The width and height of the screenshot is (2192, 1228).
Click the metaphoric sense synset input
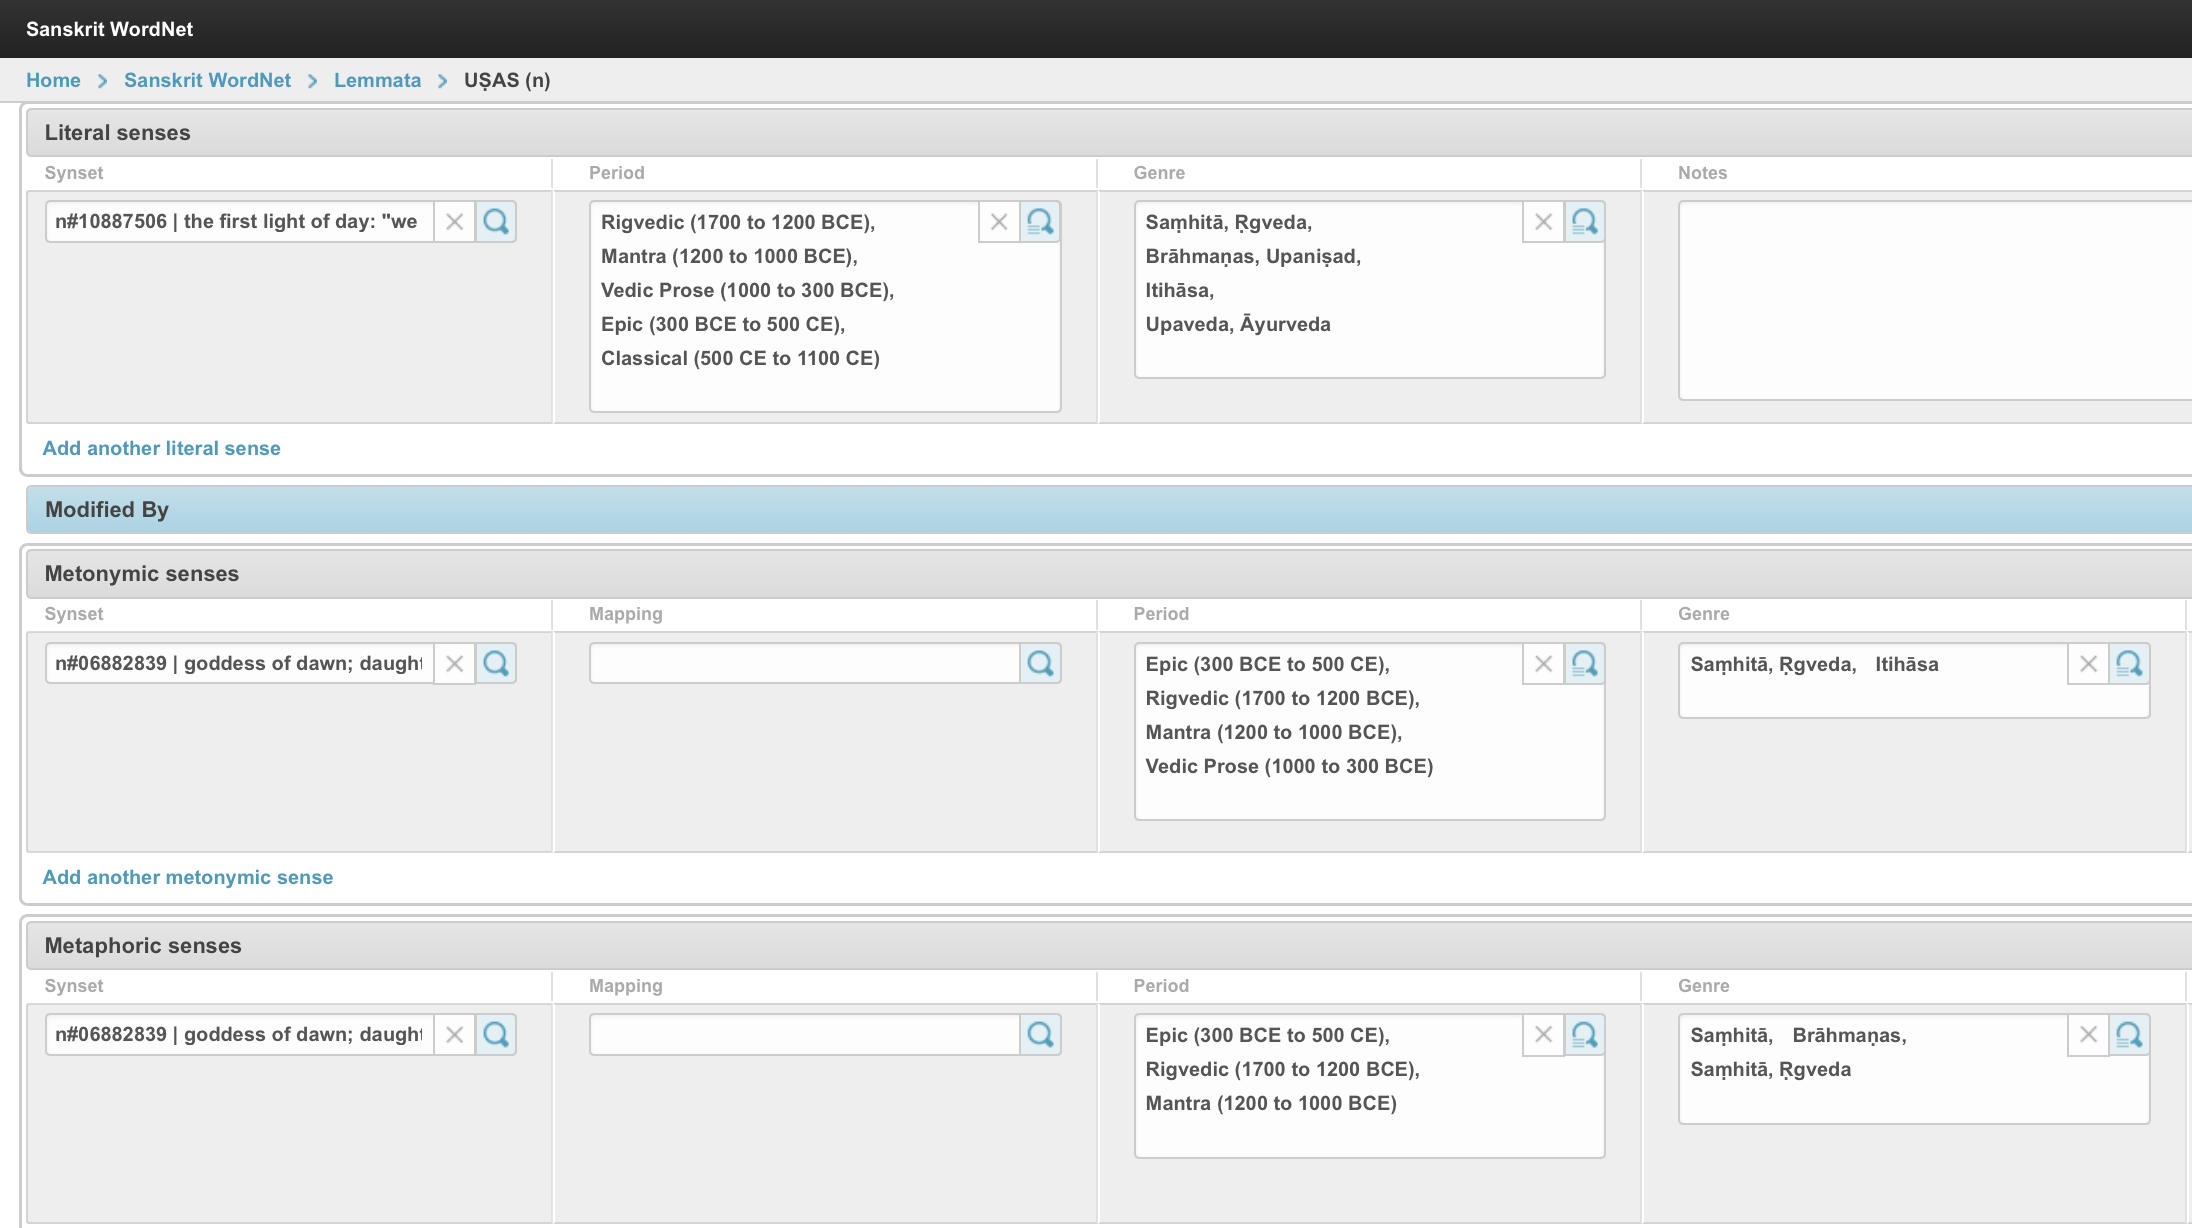[x=239, y=1034]
